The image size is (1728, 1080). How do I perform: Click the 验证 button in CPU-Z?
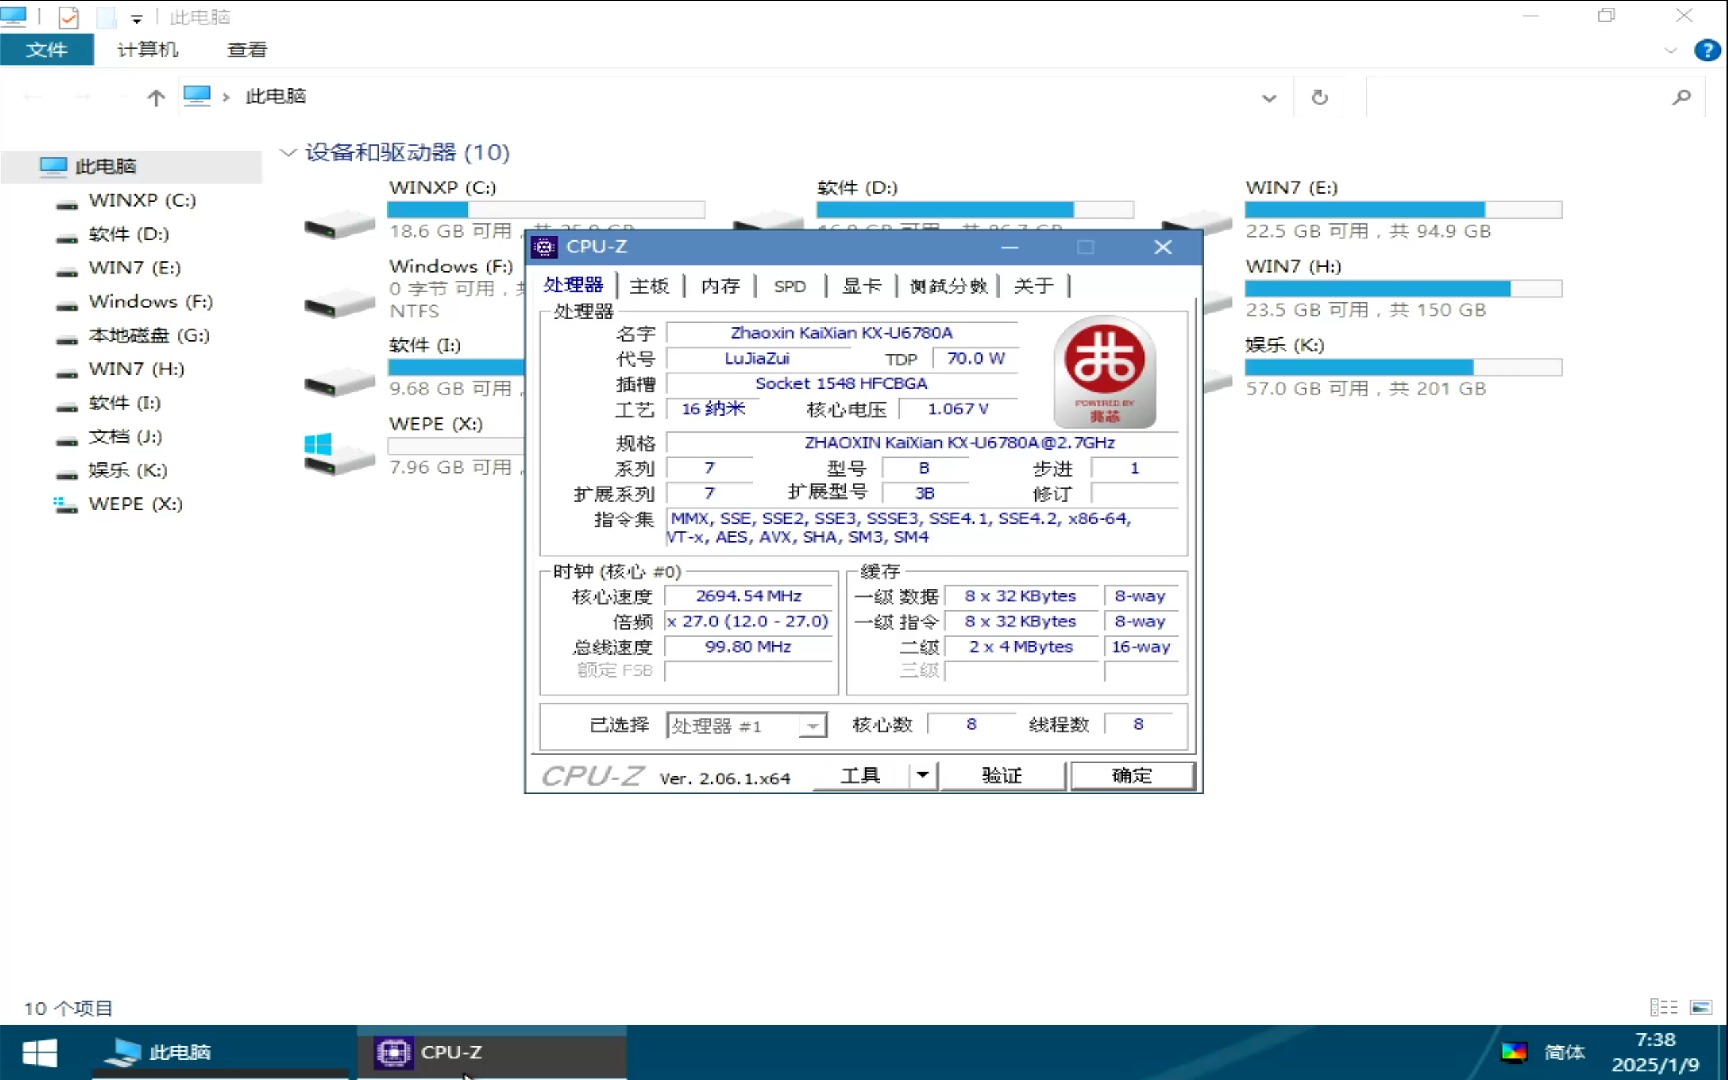[x=1003, y=775]
